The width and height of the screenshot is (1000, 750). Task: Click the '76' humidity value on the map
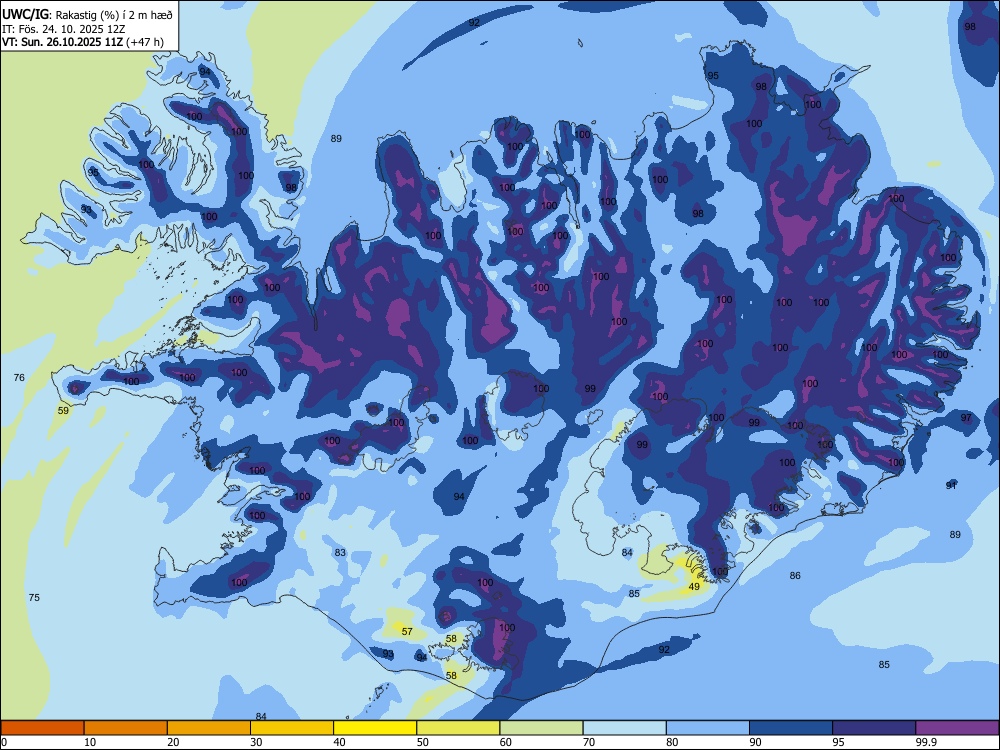[19, 378]
